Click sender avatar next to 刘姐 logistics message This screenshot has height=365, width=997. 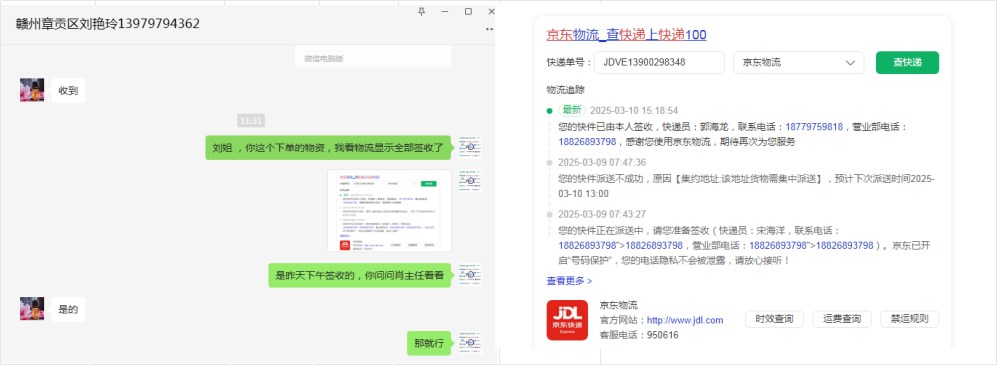tap(470, 147)
